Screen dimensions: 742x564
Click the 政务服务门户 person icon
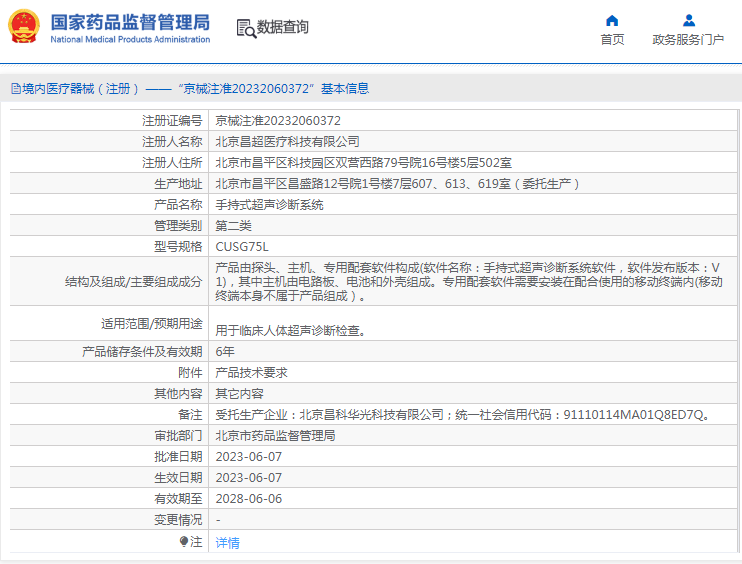coord(689,20)
